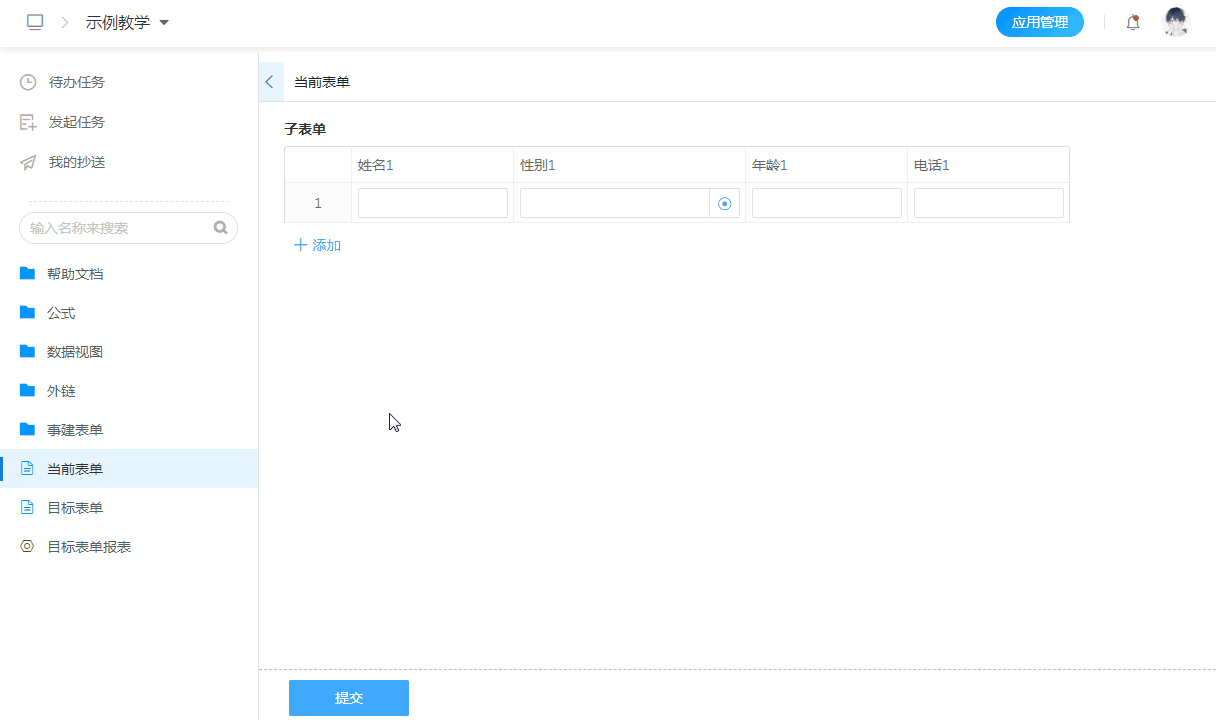The width and height of the screenshot is (1216, 720).
Task: Click the monitor icon in top-left header
Action: point(35,22)
